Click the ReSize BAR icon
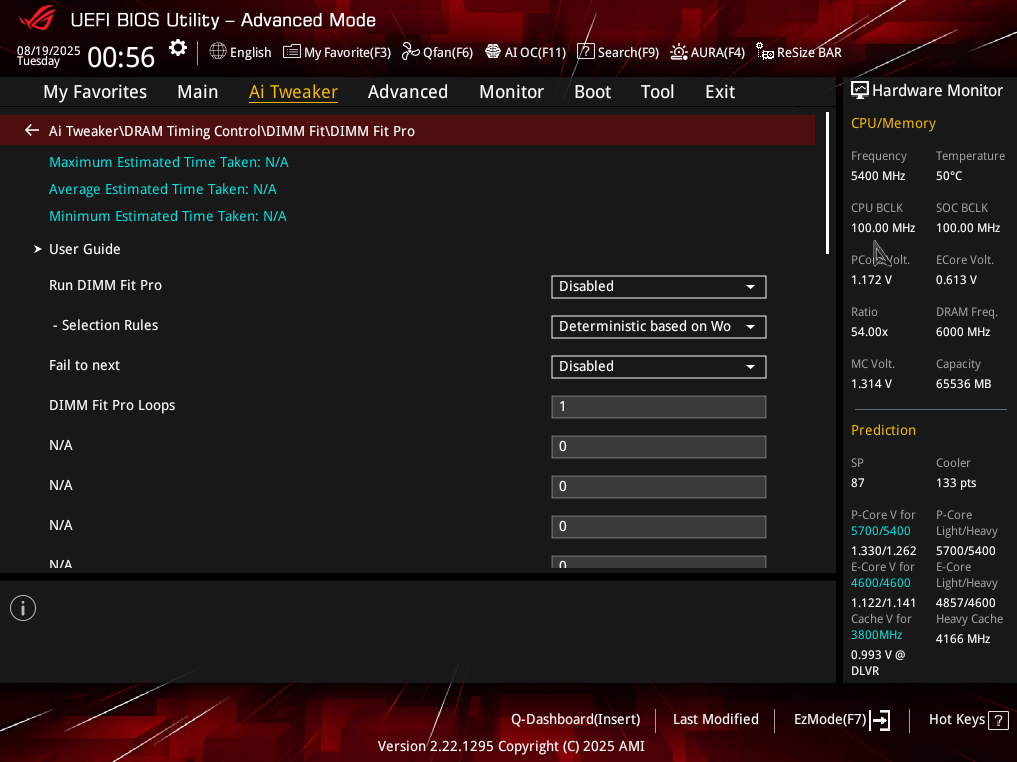This screenshot has height=762, width=1017. pyautogui.click(x=765, y=52)
